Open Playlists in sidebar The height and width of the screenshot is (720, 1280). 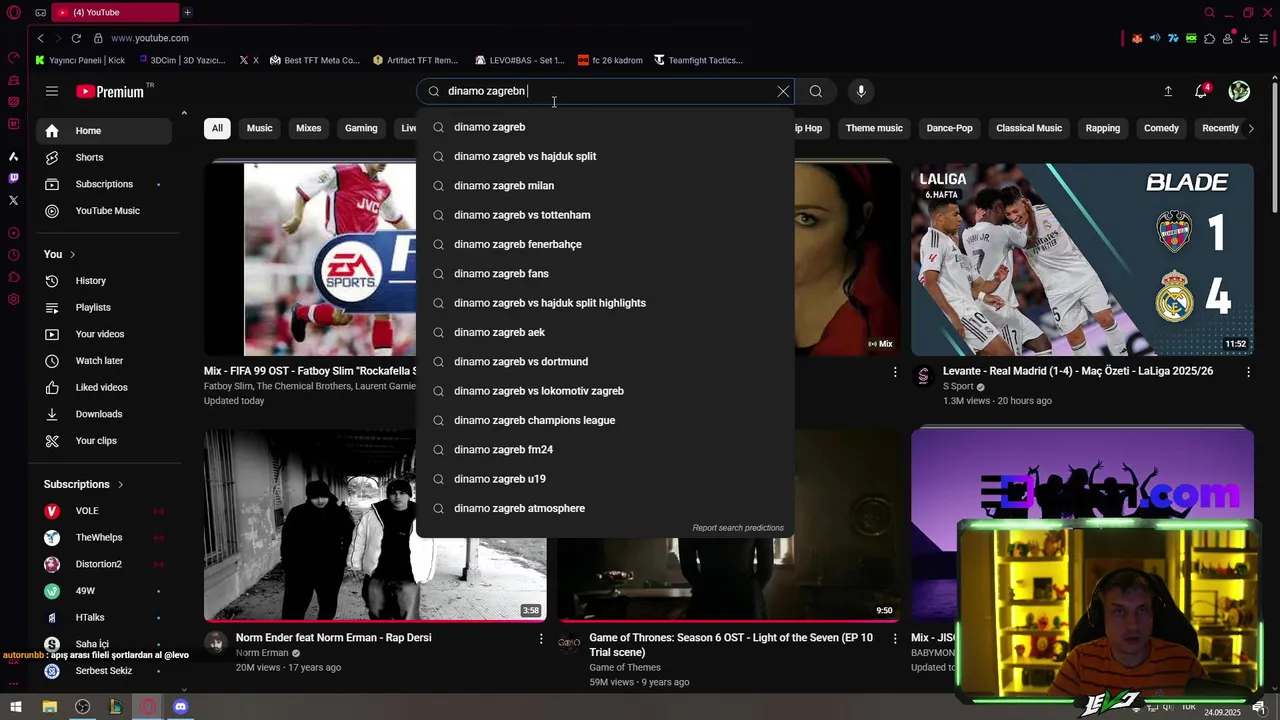coord(104,307)
